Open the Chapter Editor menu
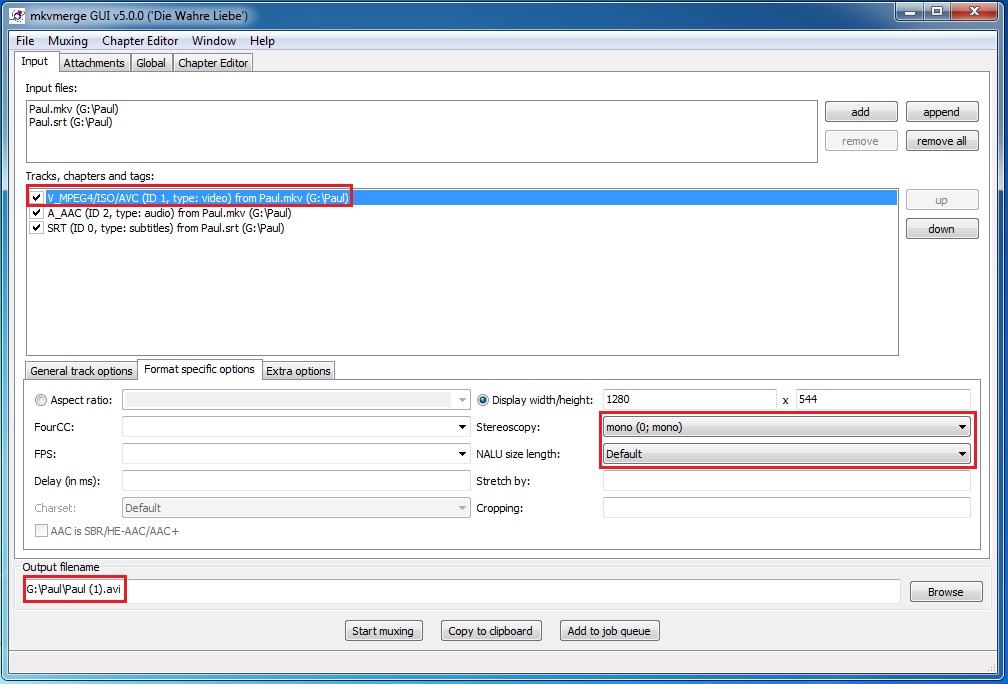 pos(140,40)
